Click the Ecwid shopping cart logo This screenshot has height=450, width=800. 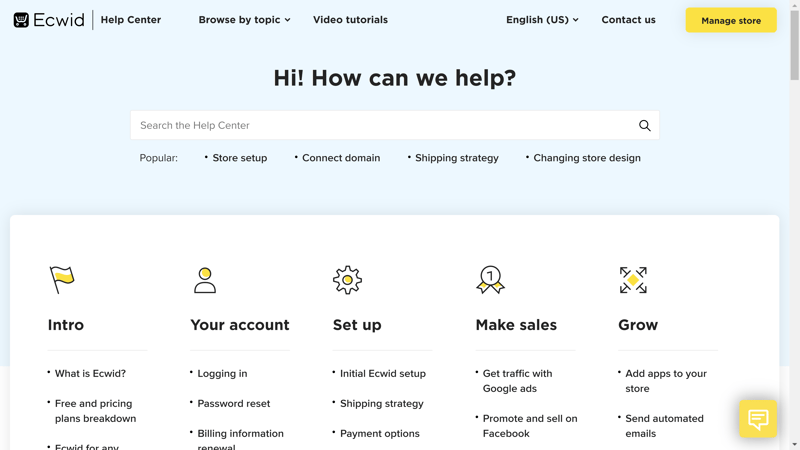(21, 20)
